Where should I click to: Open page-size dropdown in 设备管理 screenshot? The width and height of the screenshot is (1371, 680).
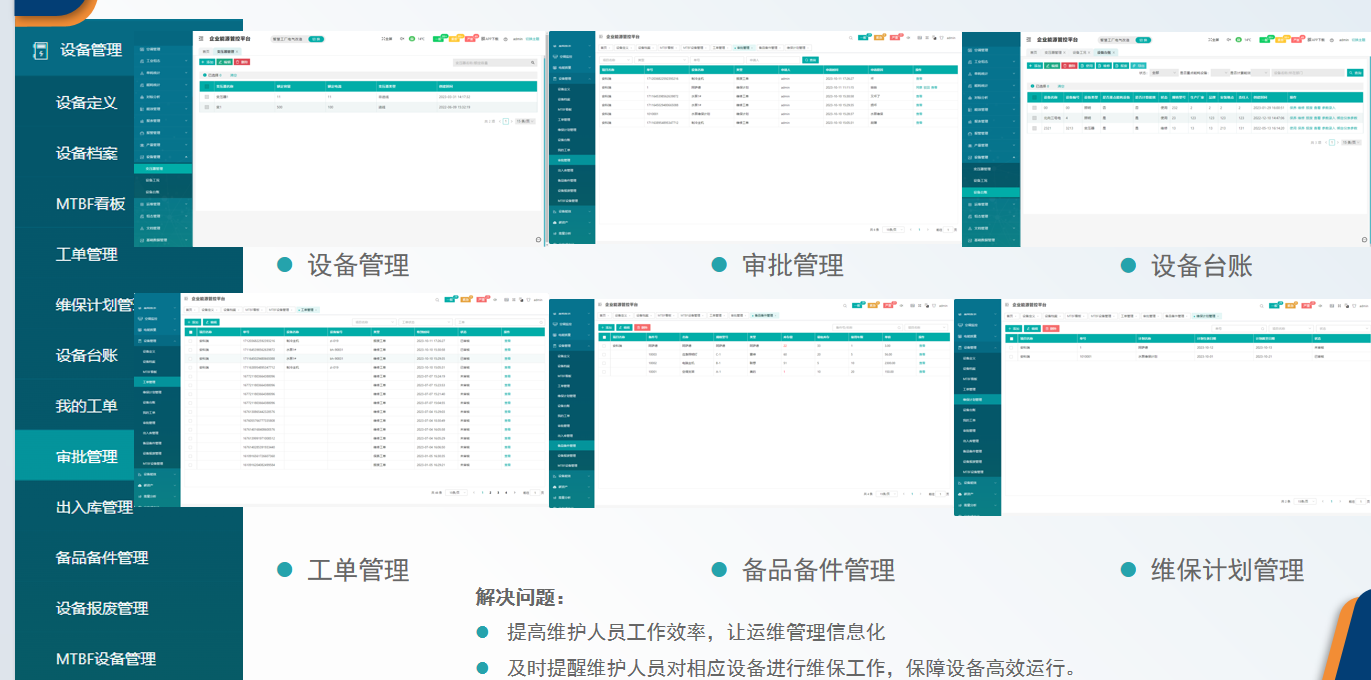pyautogui.click(x=523, y=121)
